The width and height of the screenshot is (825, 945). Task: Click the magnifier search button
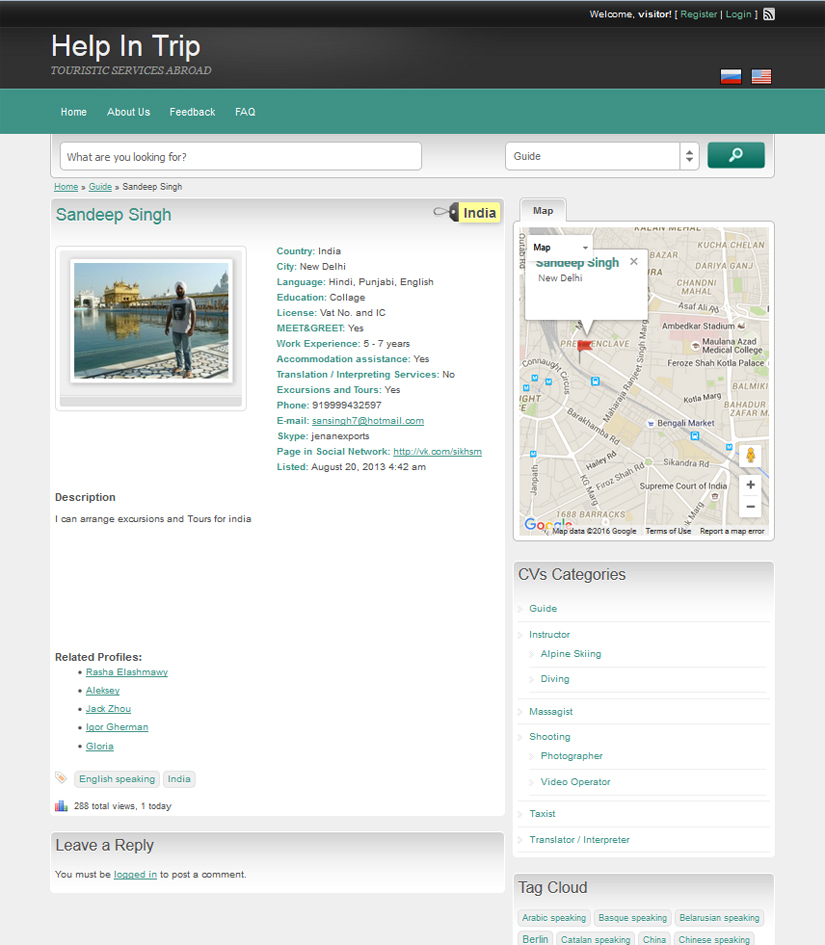click(736, 155)
